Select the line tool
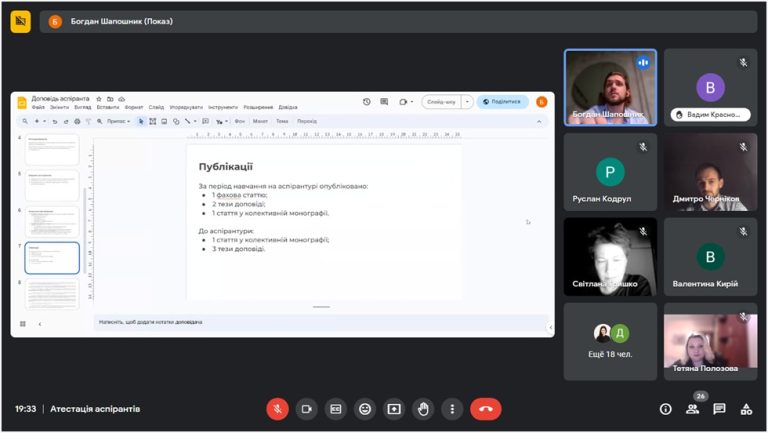The width and height of the screenshot is (768, 433). click(x=188, y=121)
